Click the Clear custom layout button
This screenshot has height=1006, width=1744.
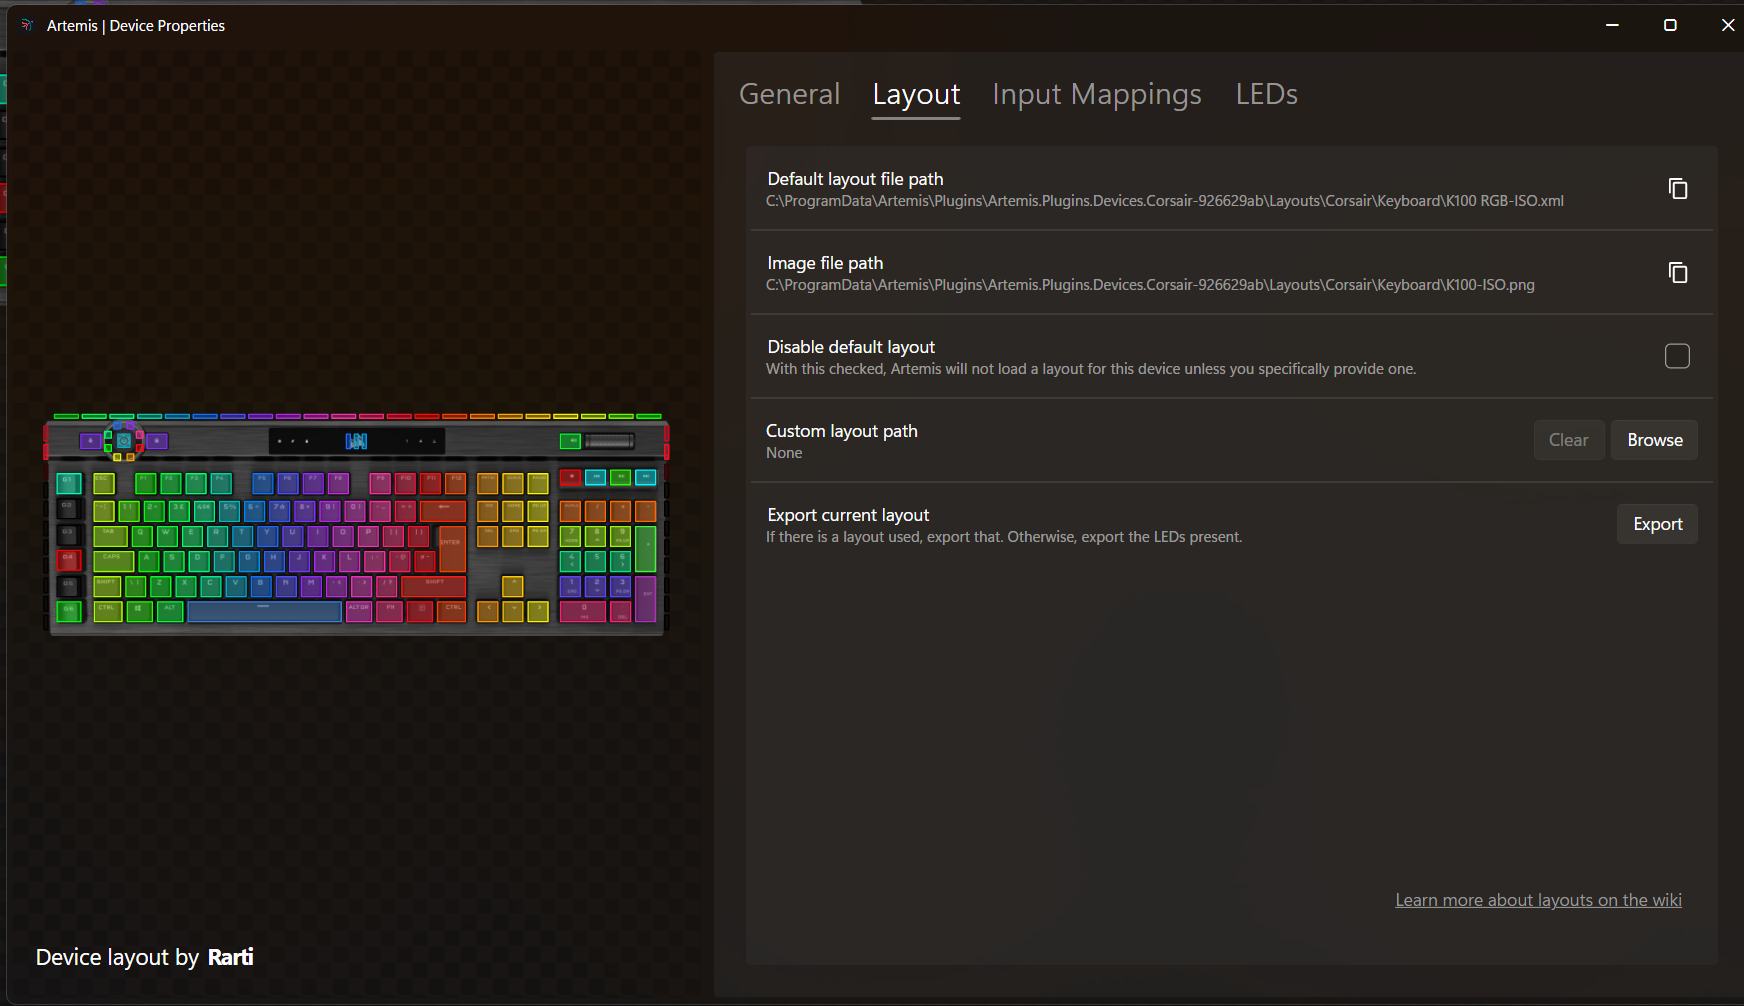pos(1569,440)
